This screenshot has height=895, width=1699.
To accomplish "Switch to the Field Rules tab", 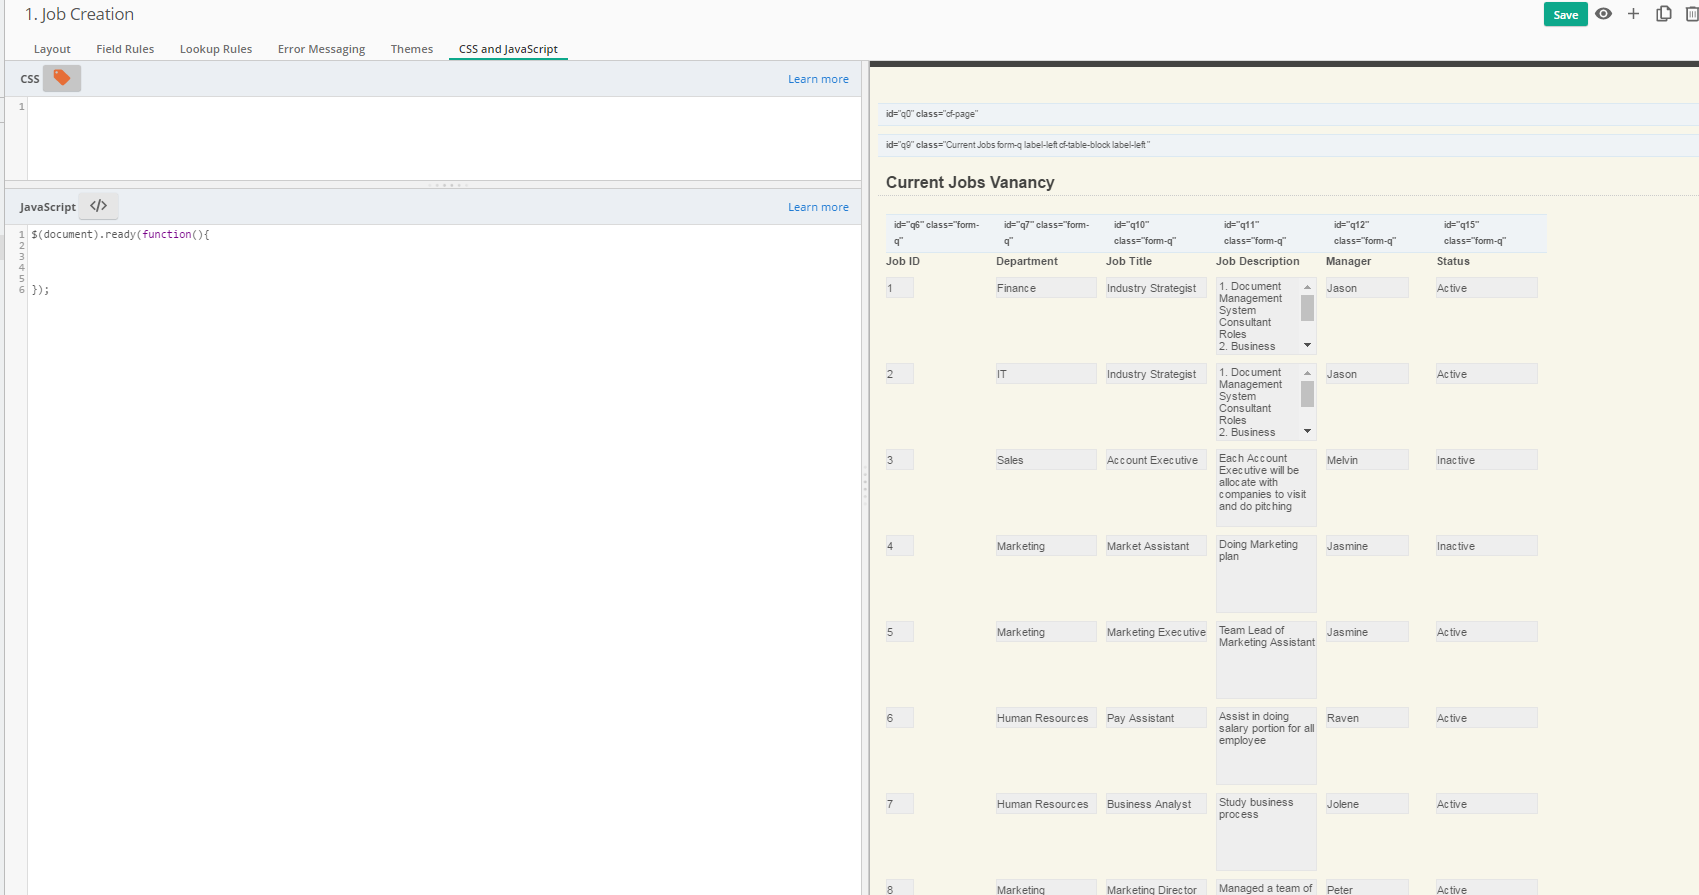I will [125, 49].
